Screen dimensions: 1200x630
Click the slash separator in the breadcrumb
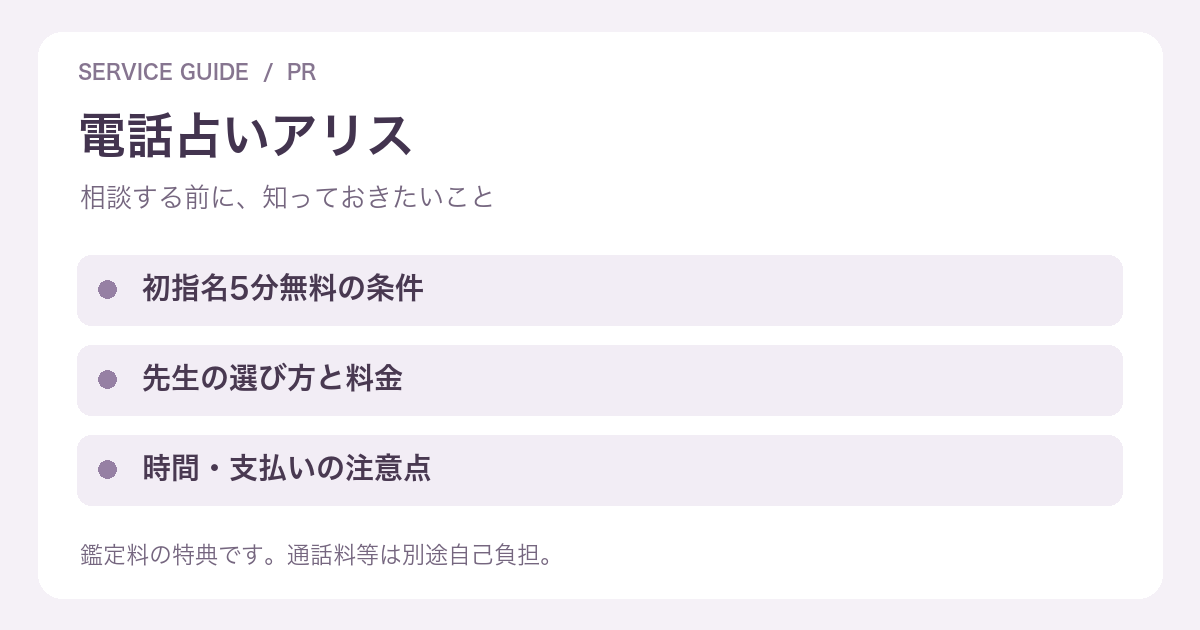coord(267,72)
